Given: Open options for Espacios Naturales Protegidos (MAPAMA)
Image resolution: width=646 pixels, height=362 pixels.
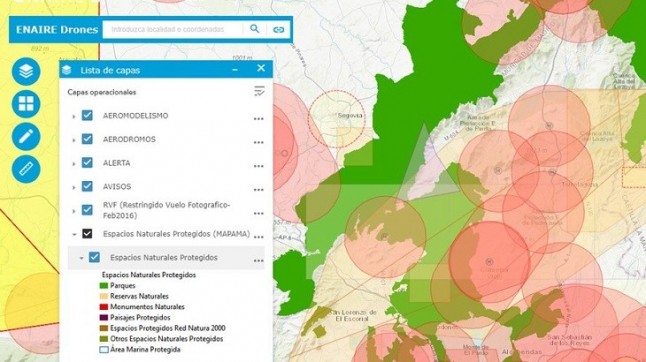Looking at the screenshot, I should tap(258, 237).
